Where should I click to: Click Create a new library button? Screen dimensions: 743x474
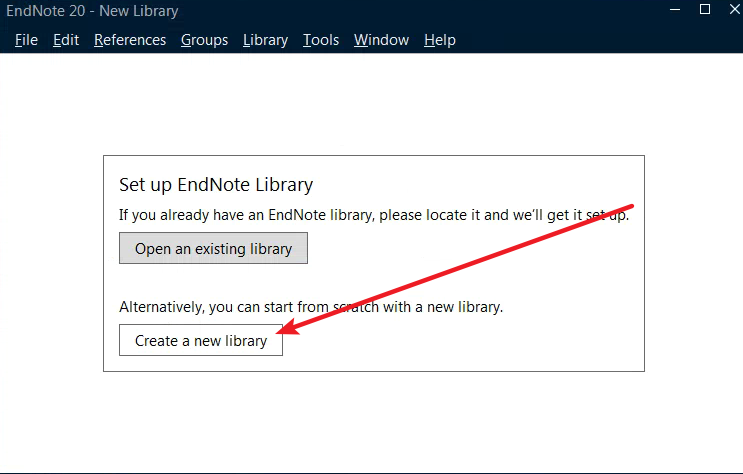click(201, 340)
